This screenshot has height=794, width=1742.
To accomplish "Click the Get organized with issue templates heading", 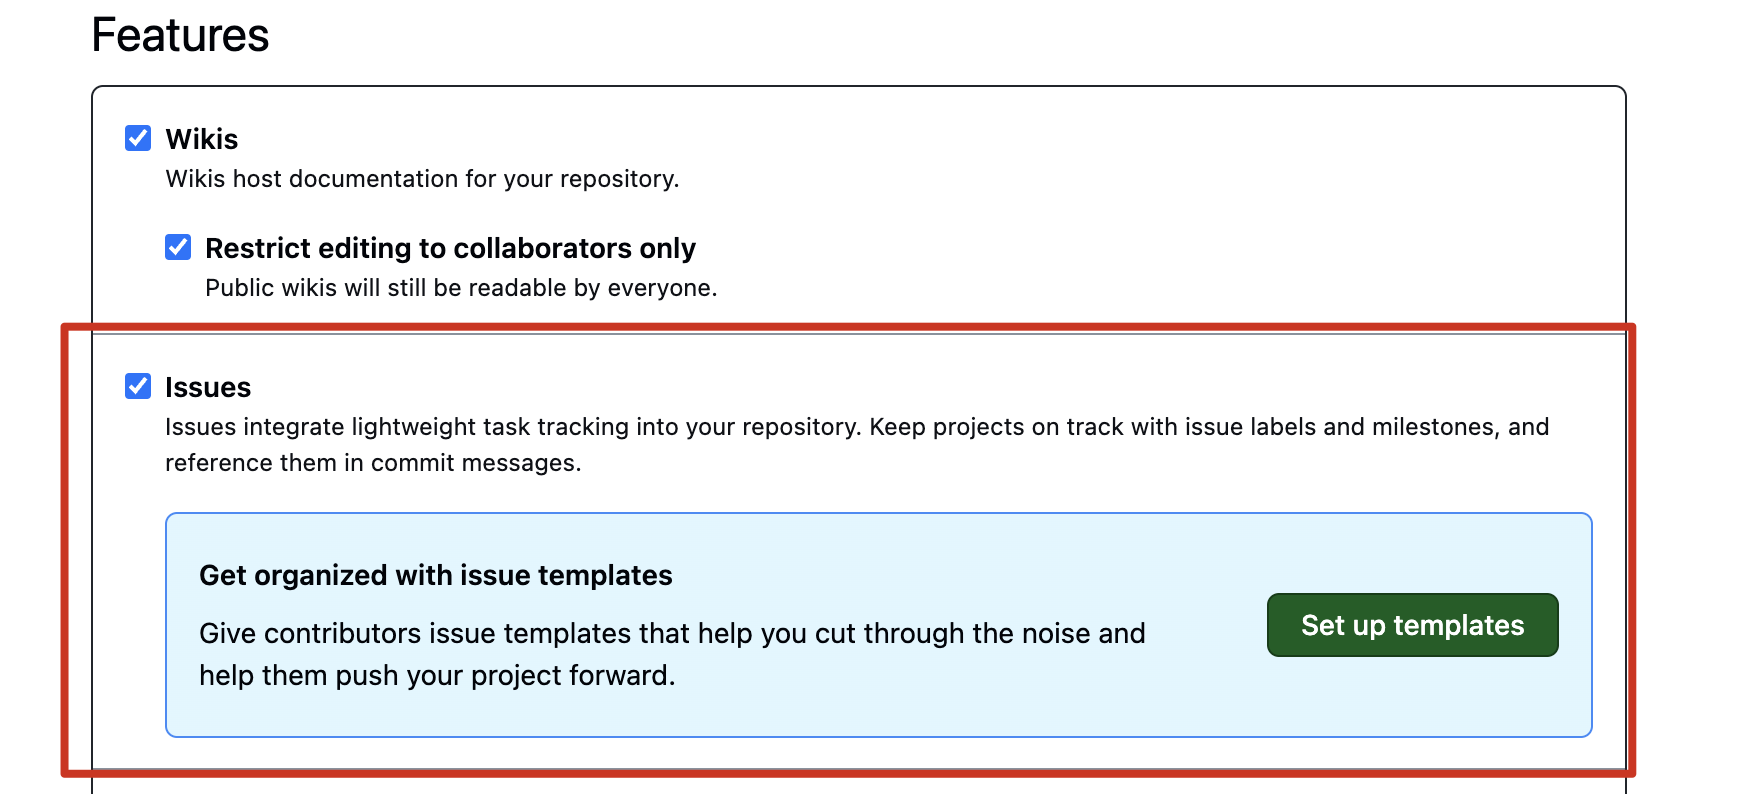I will [x=435, y=575].
